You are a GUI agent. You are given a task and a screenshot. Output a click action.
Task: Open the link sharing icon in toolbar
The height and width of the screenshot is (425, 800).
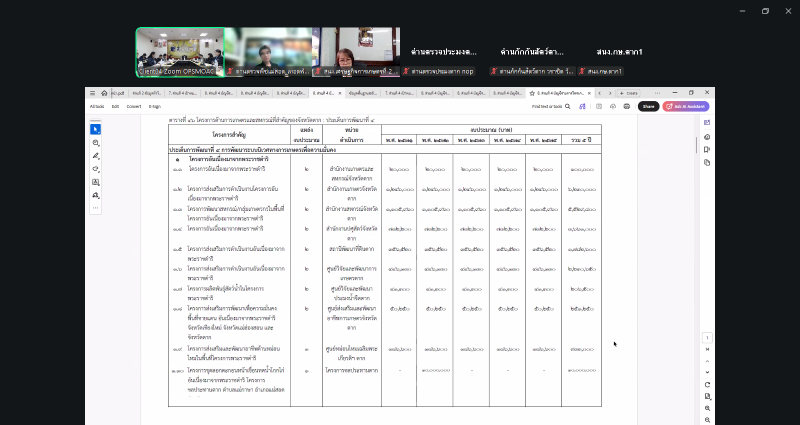click(x=582, y=107)
